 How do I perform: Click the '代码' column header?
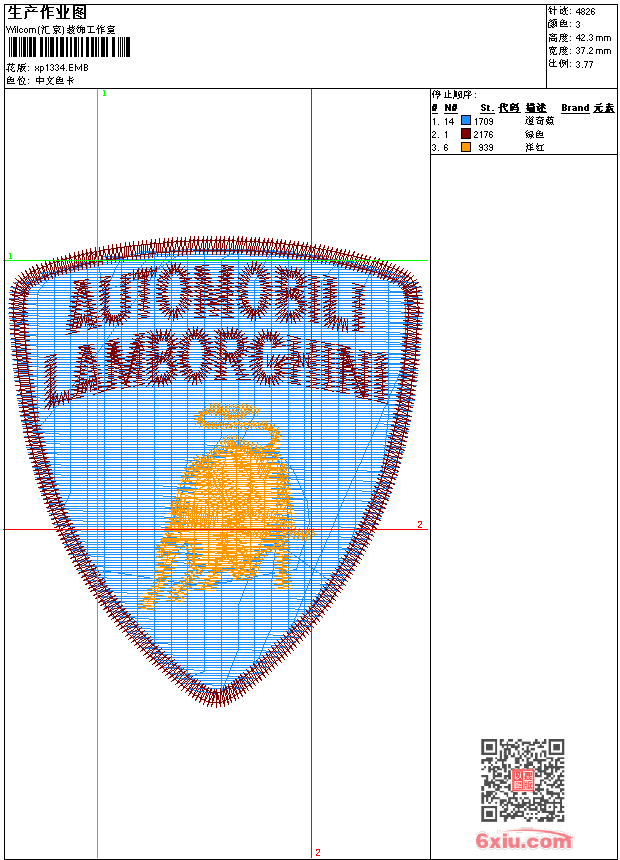(509, 108)
